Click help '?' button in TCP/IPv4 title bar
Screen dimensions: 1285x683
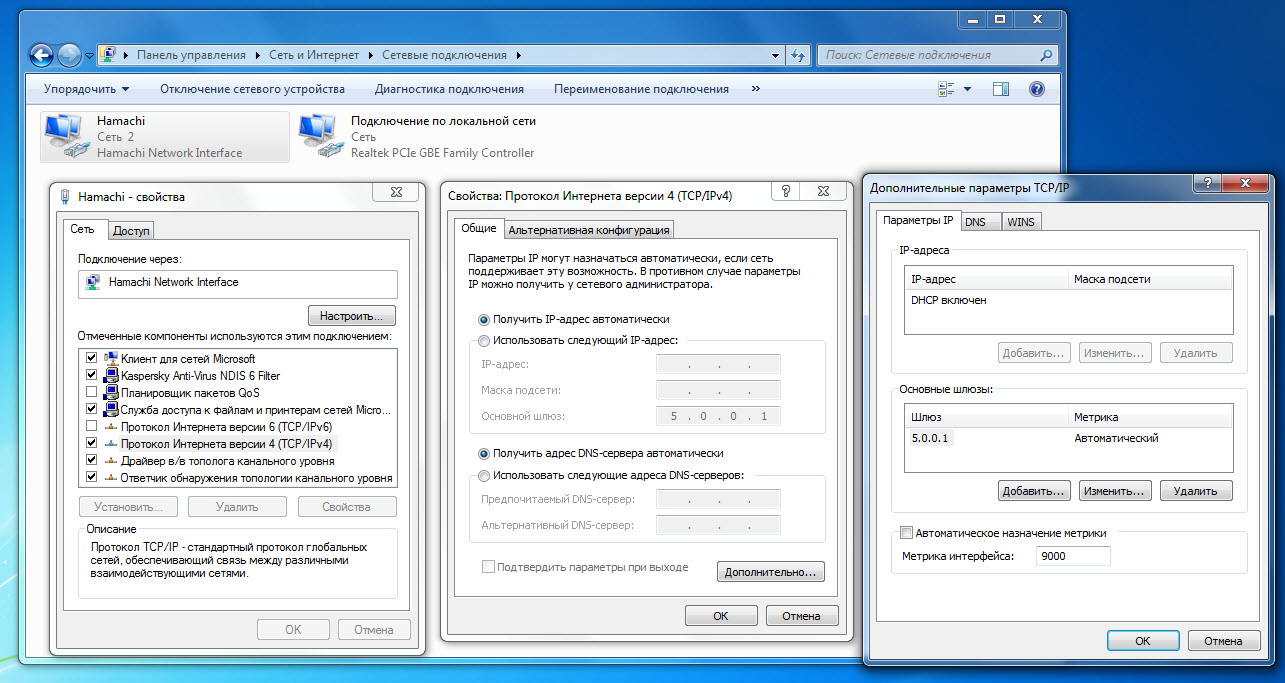[787, 190]
